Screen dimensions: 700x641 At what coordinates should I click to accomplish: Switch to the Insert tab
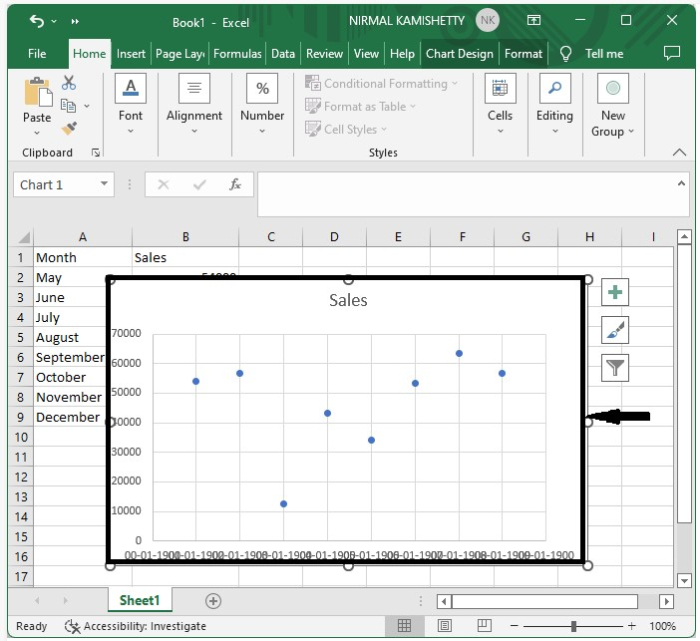click(x=131, y=54)
